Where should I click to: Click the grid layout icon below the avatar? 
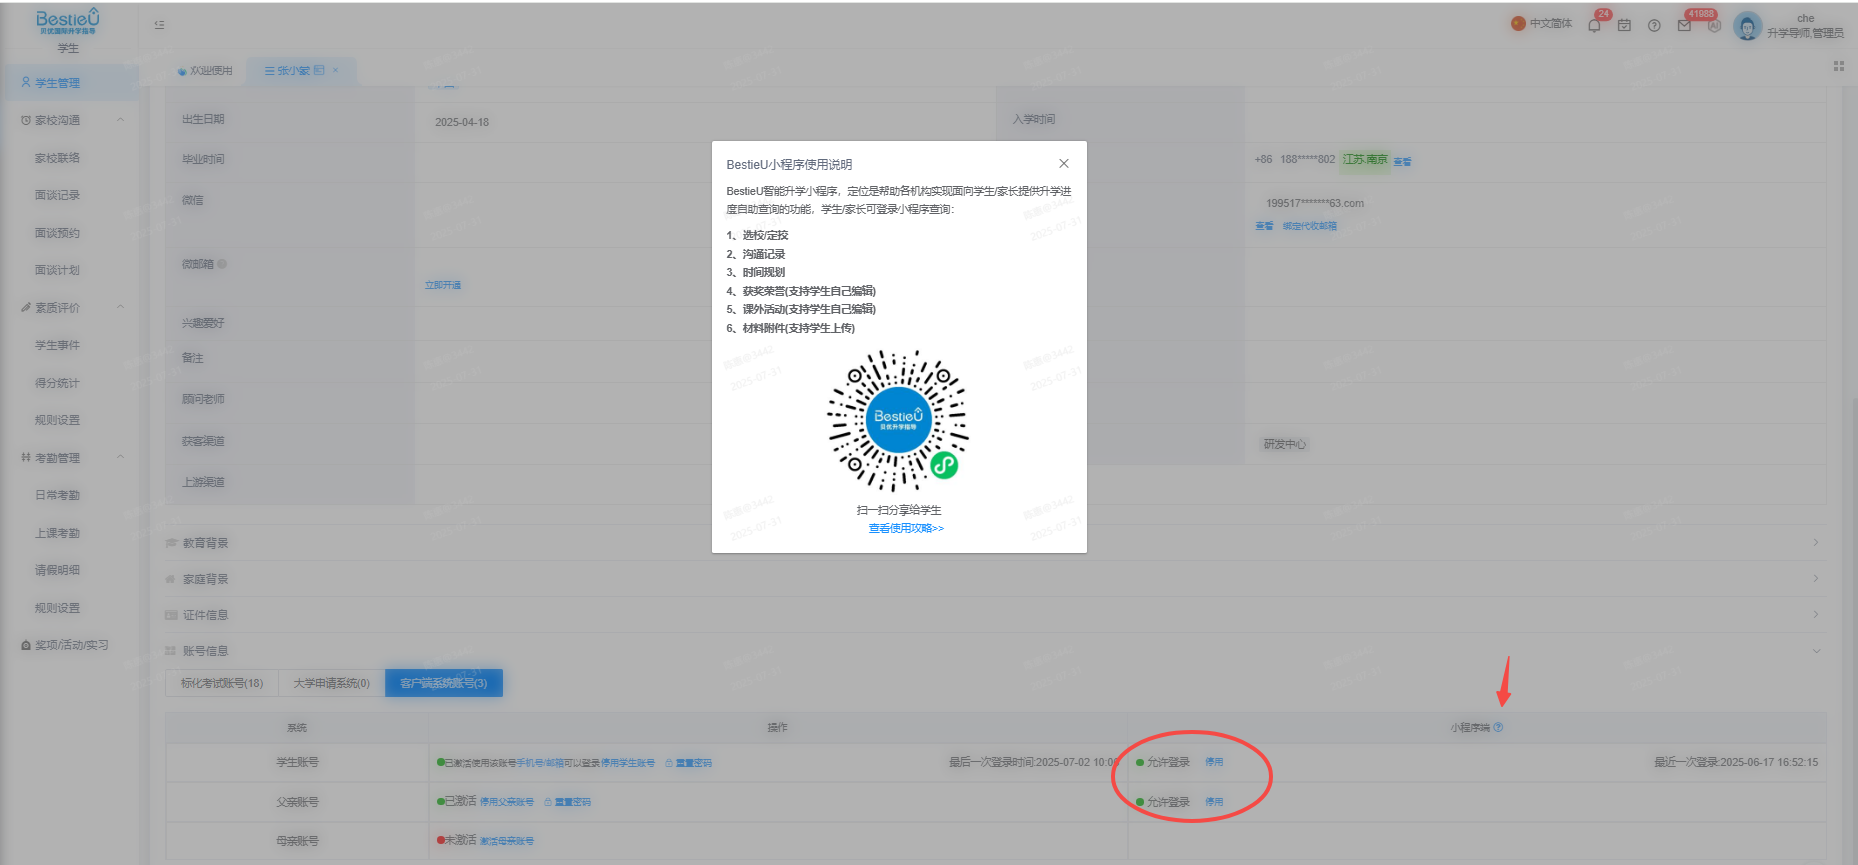1838,66
